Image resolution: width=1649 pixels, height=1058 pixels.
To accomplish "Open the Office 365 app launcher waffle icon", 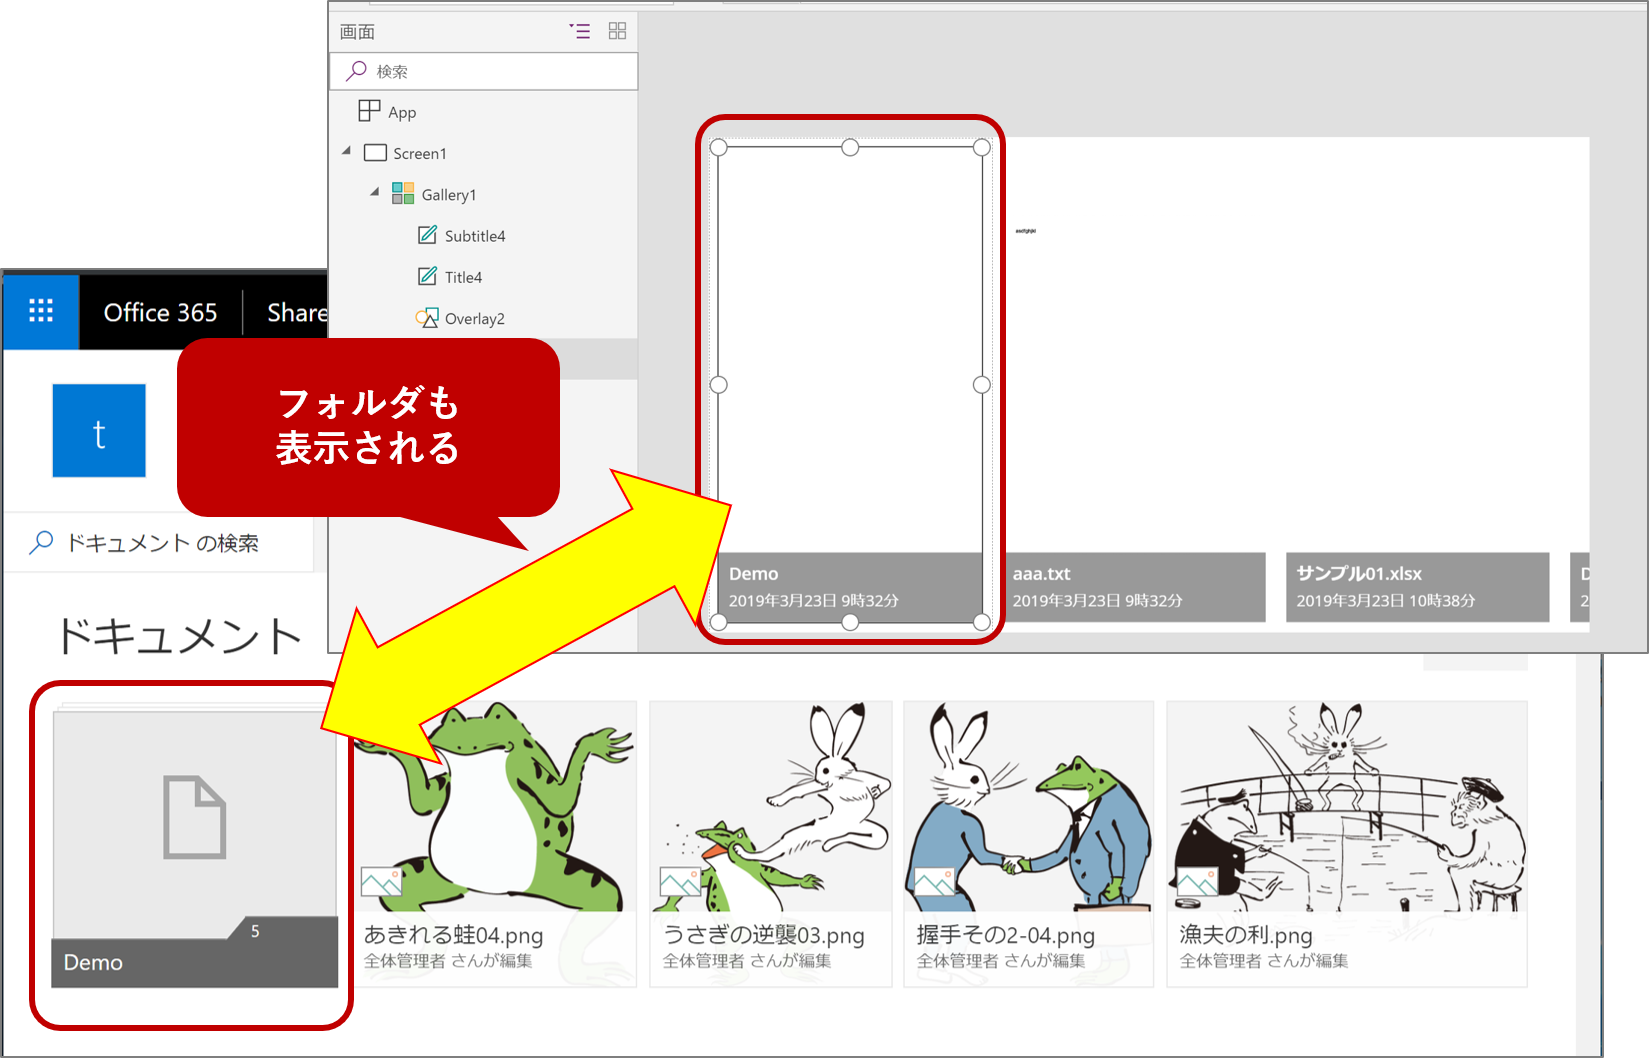I will [41, 311].
